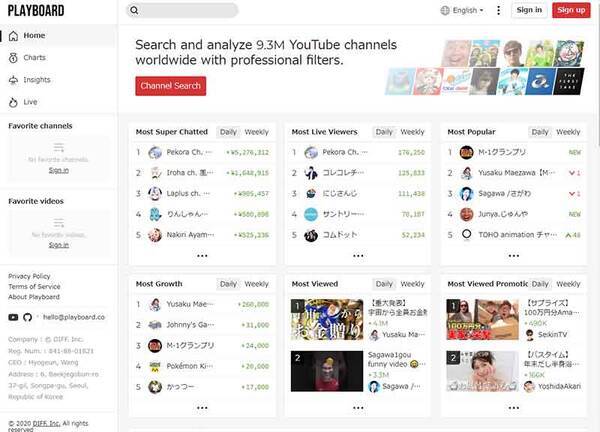
Task: Open the Insights sidebar item
Action: point(58,80)
